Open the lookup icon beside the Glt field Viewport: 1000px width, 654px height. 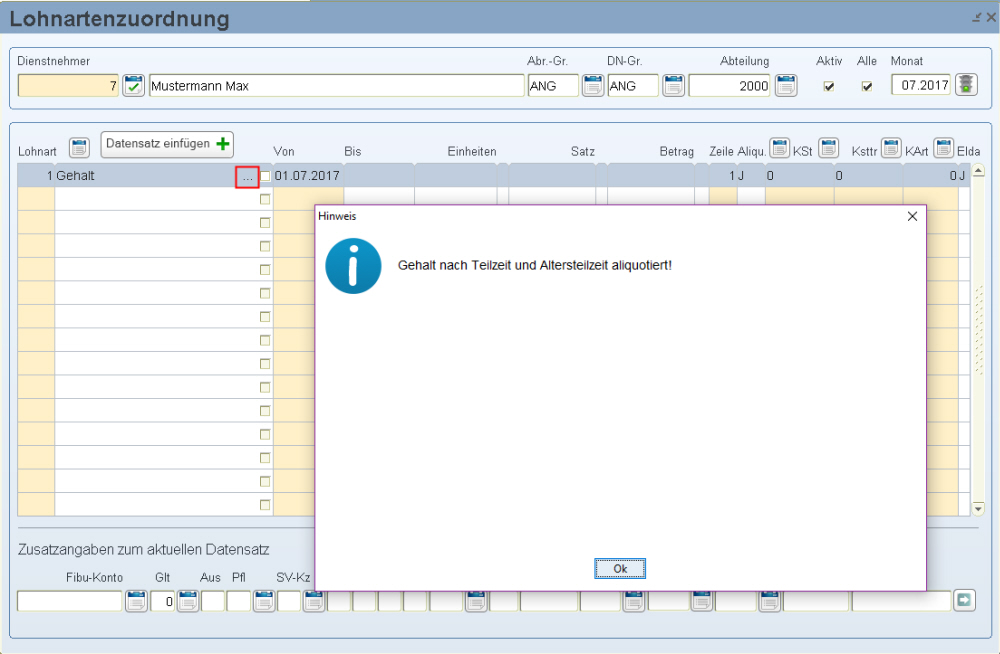[x=188, y=601]
